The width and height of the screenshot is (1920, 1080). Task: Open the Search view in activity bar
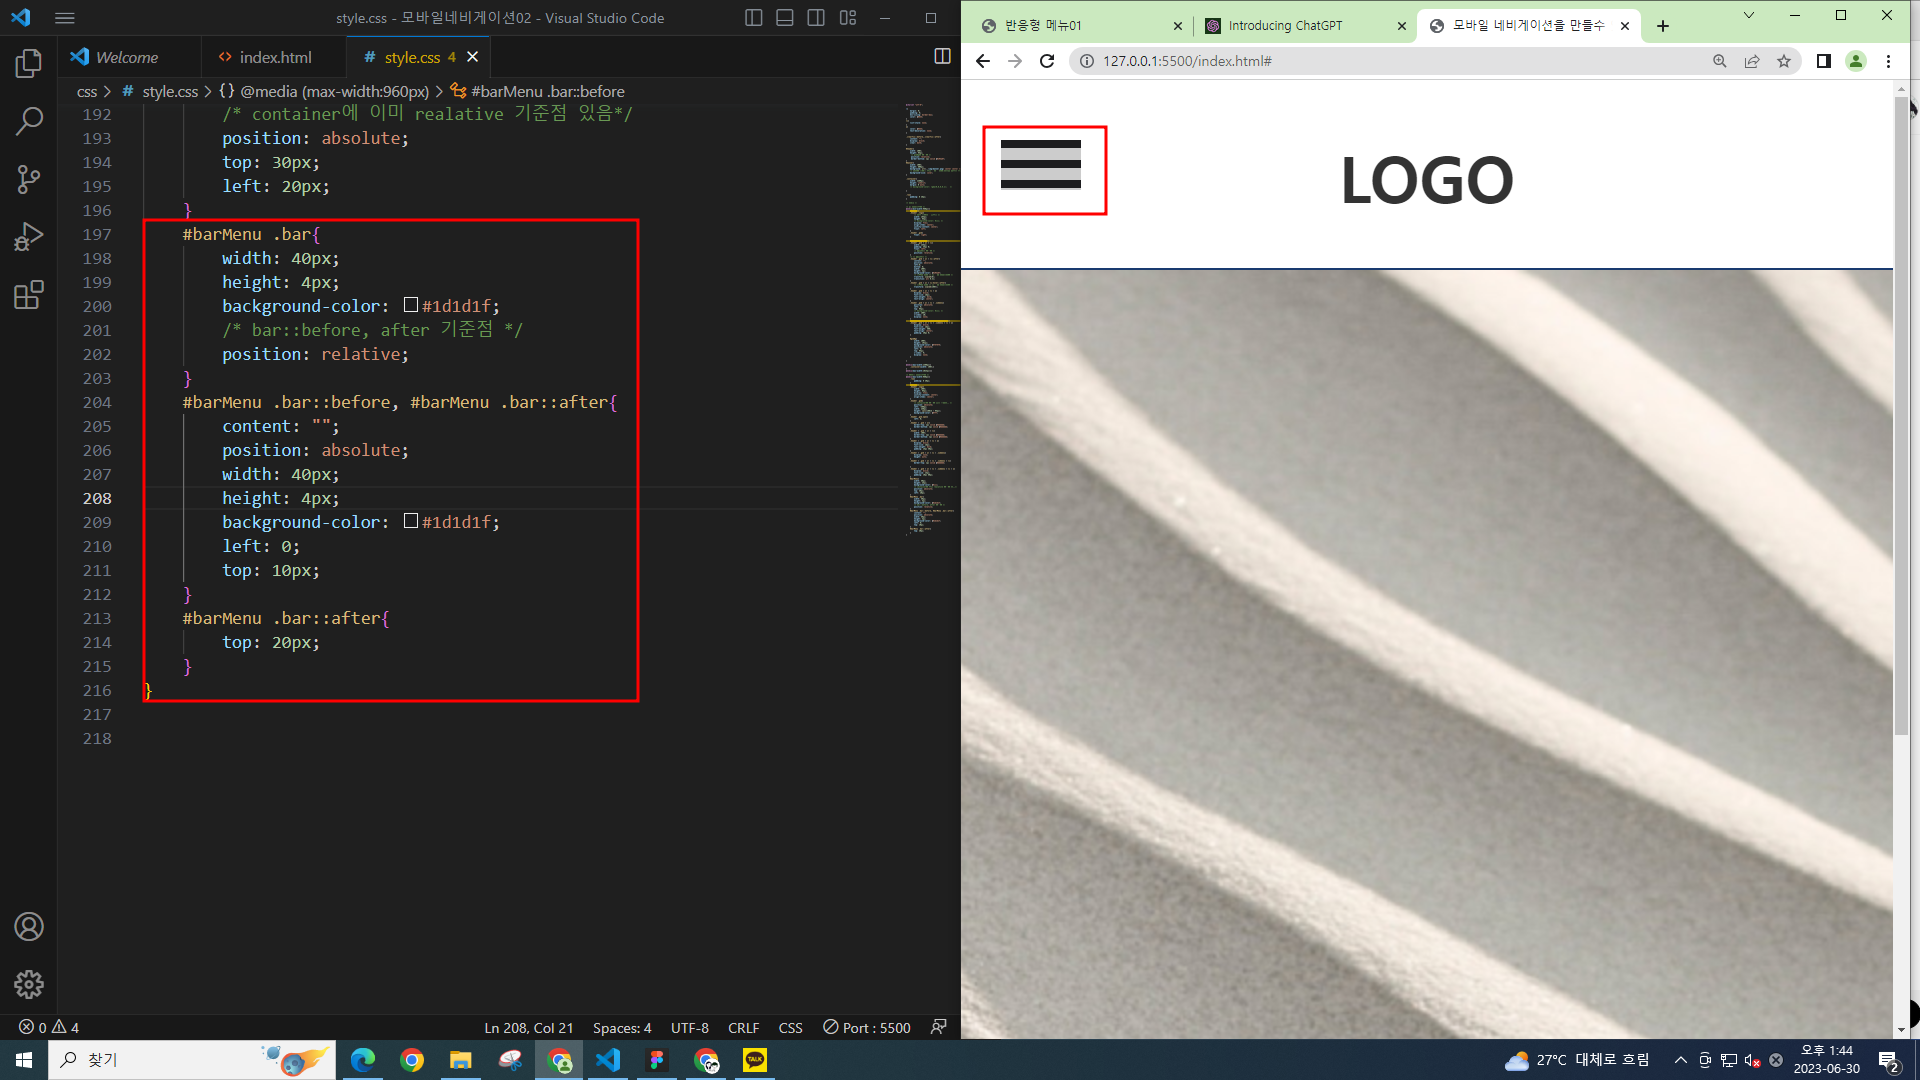[x=29, y=122]
